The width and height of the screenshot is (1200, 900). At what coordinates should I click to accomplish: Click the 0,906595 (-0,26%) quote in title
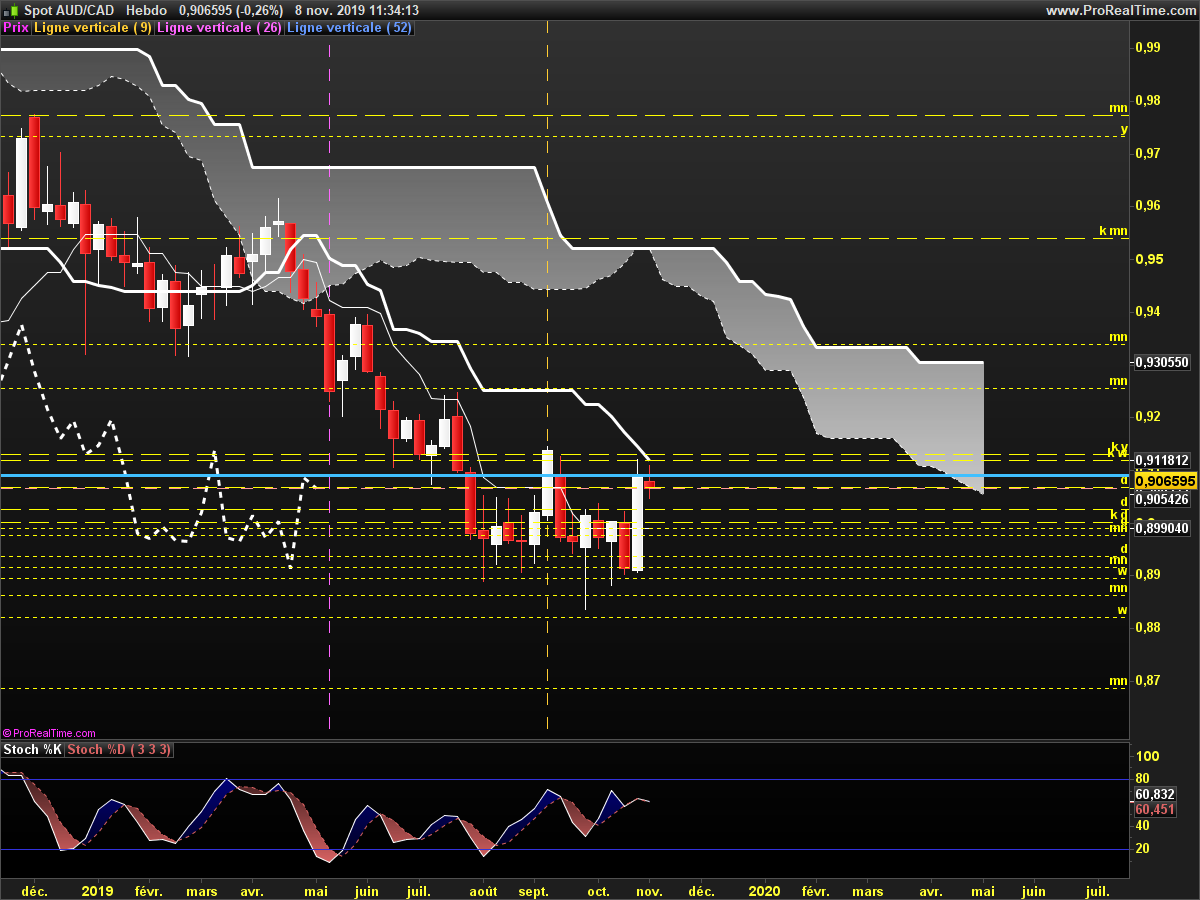(x=231, y=10)
